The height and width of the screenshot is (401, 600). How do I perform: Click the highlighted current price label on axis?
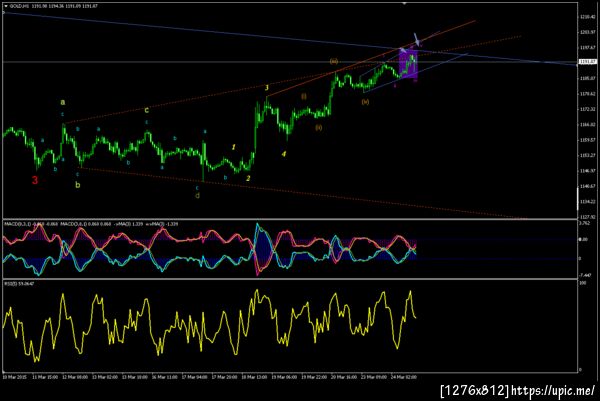(587, 62)
